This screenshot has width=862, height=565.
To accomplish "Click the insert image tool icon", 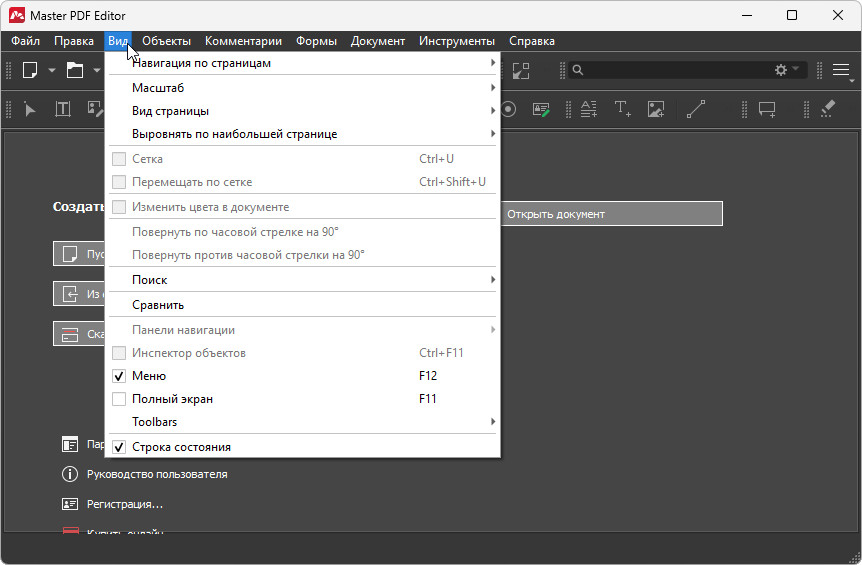I will tap(656, 109).
